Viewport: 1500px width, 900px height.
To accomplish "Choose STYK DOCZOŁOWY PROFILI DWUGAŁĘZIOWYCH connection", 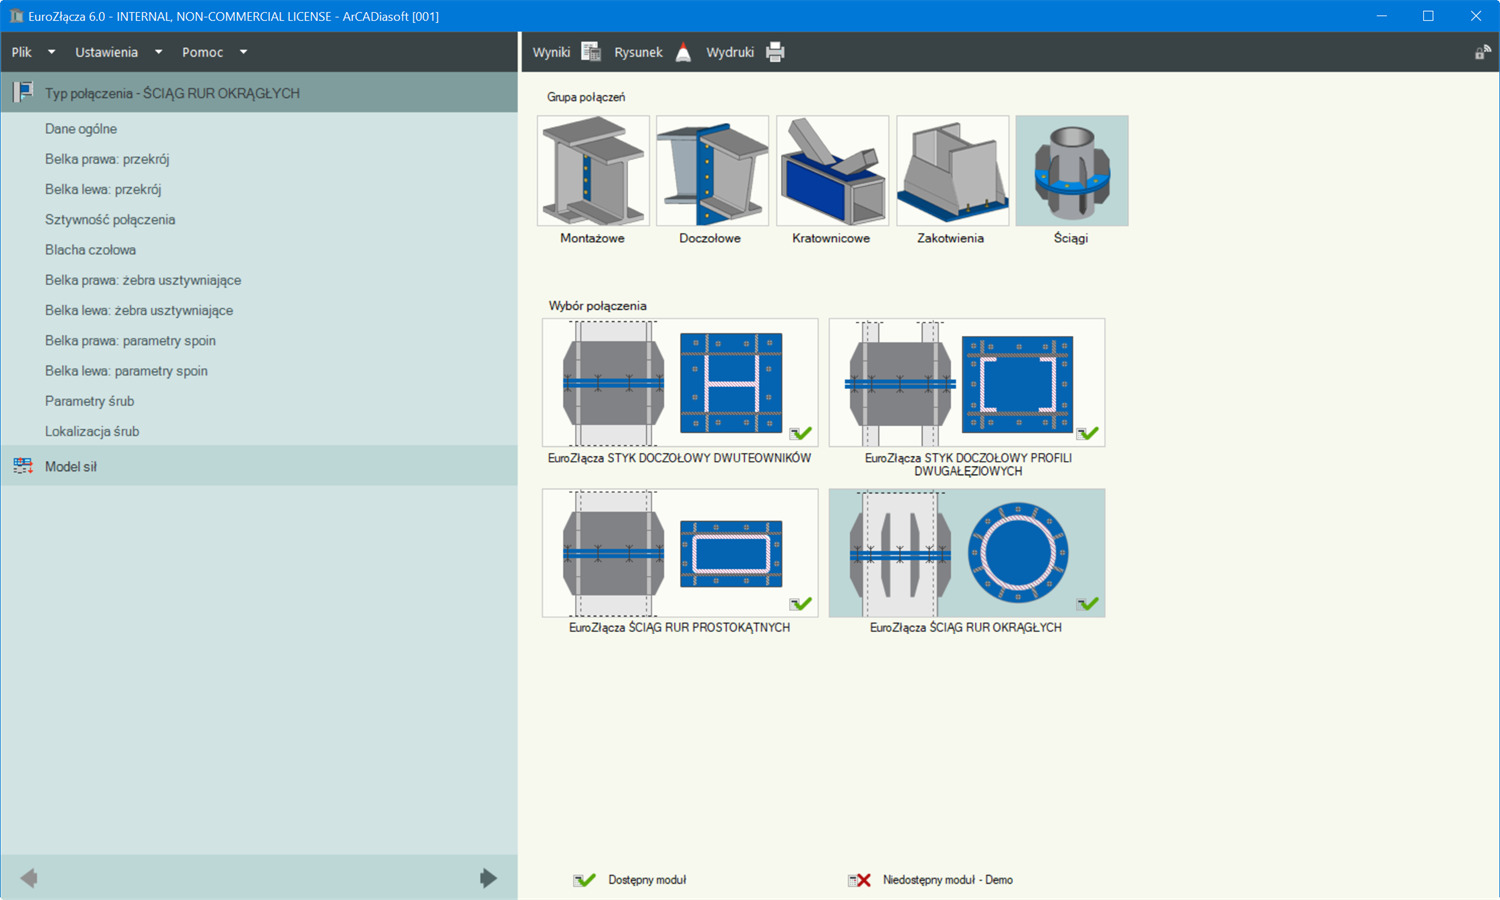I will [967, 383].
